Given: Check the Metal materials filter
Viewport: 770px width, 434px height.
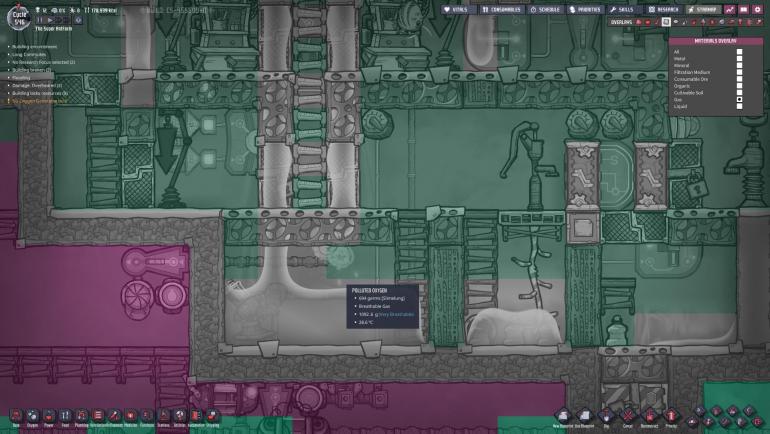Looking at the screenshot, I should pos(740,59).
